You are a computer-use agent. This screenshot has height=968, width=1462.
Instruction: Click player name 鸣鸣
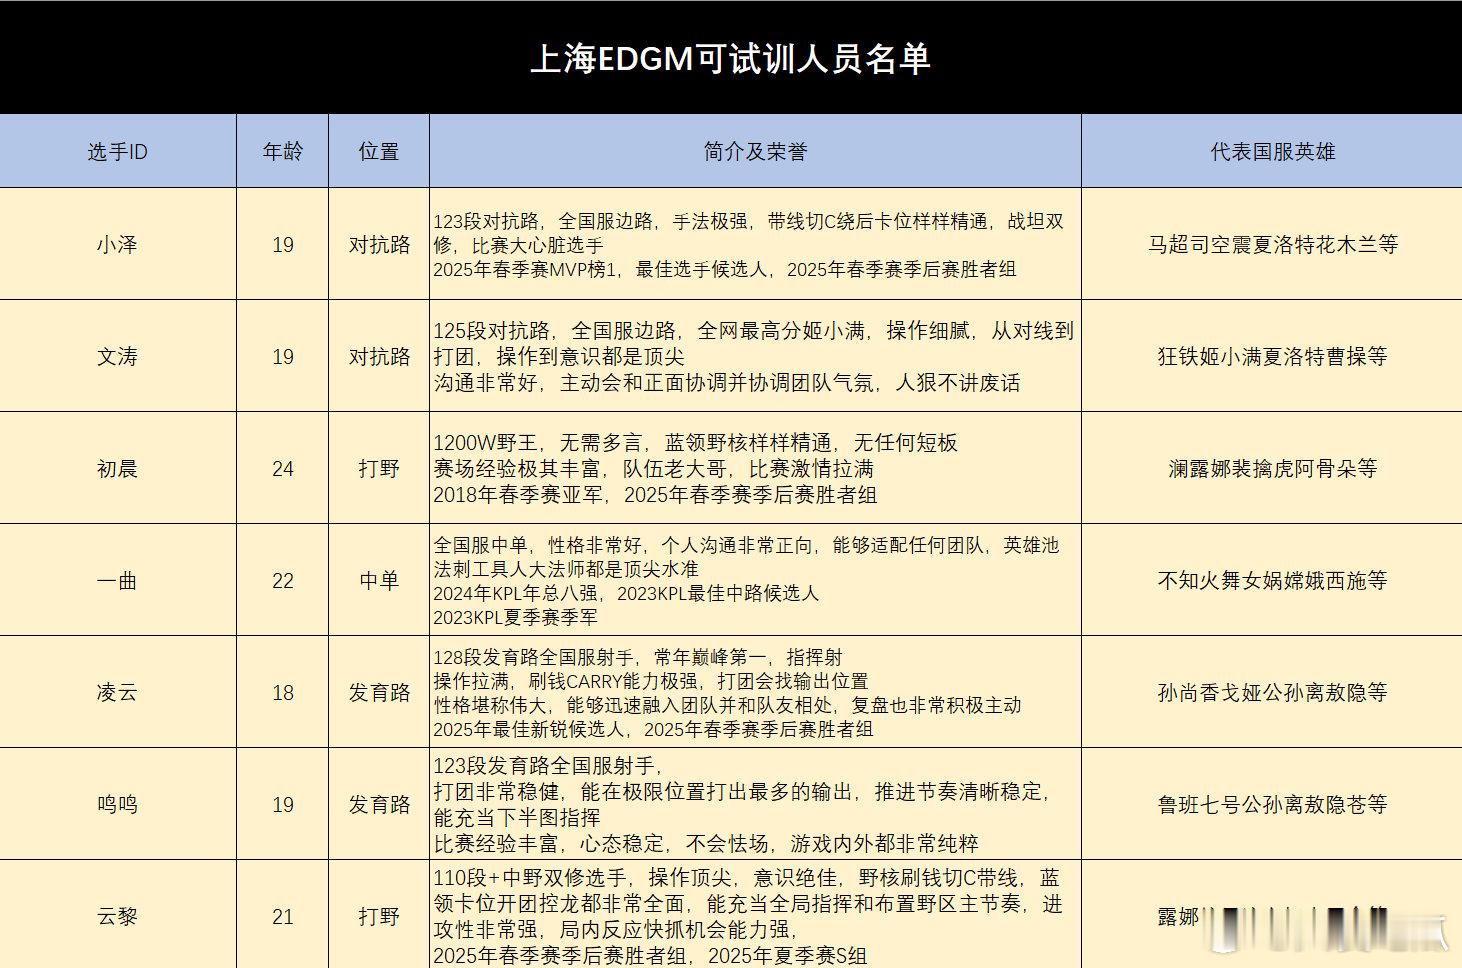coord(117,804)
